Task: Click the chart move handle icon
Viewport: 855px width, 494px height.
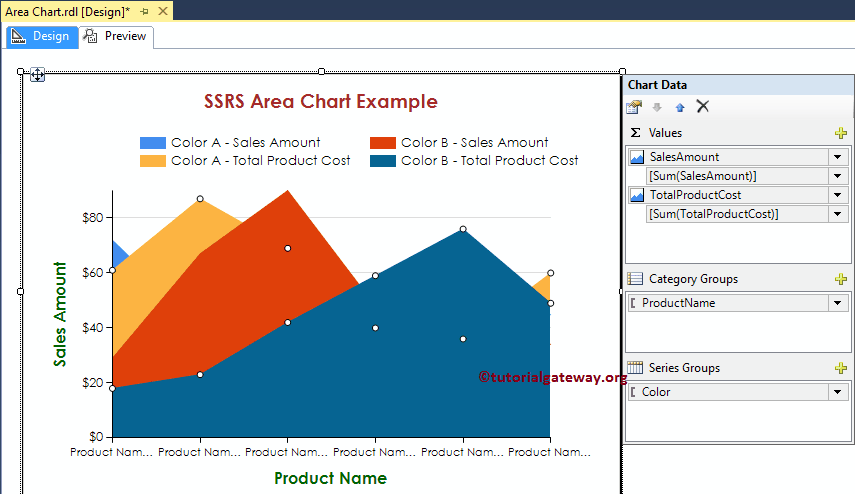Action: (37, 75)
